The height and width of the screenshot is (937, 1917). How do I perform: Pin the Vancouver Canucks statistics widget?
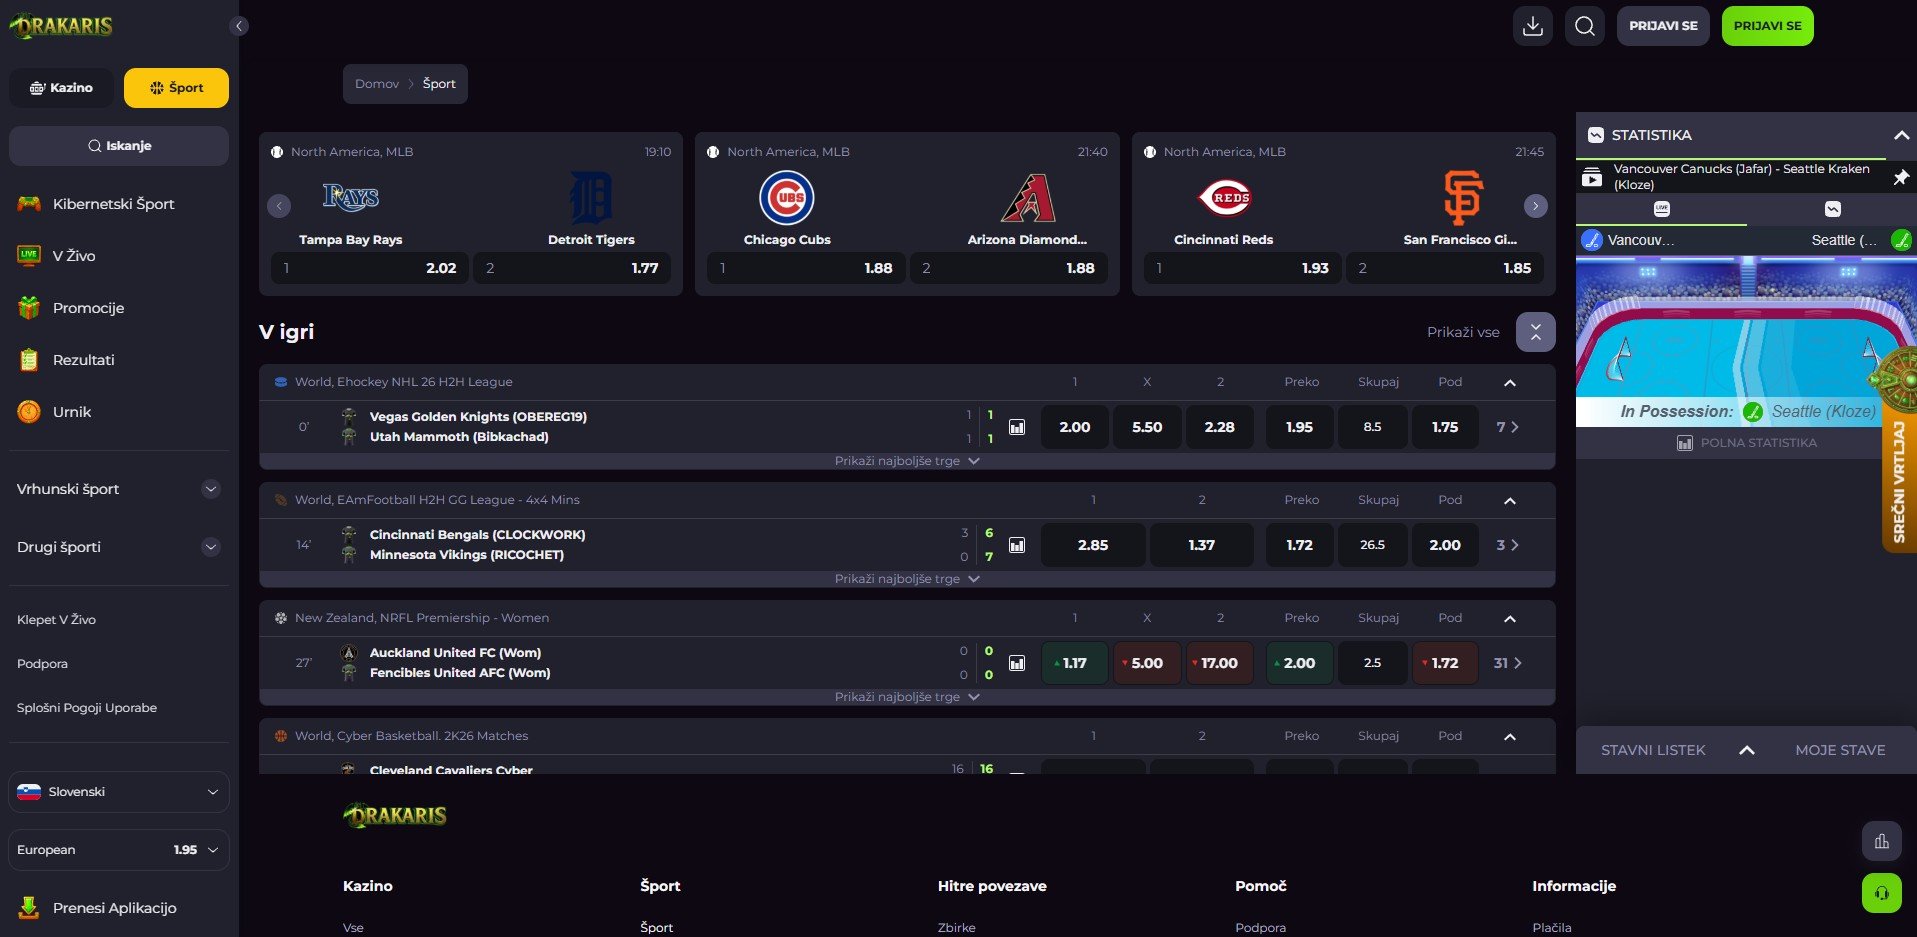[1901, 177]
